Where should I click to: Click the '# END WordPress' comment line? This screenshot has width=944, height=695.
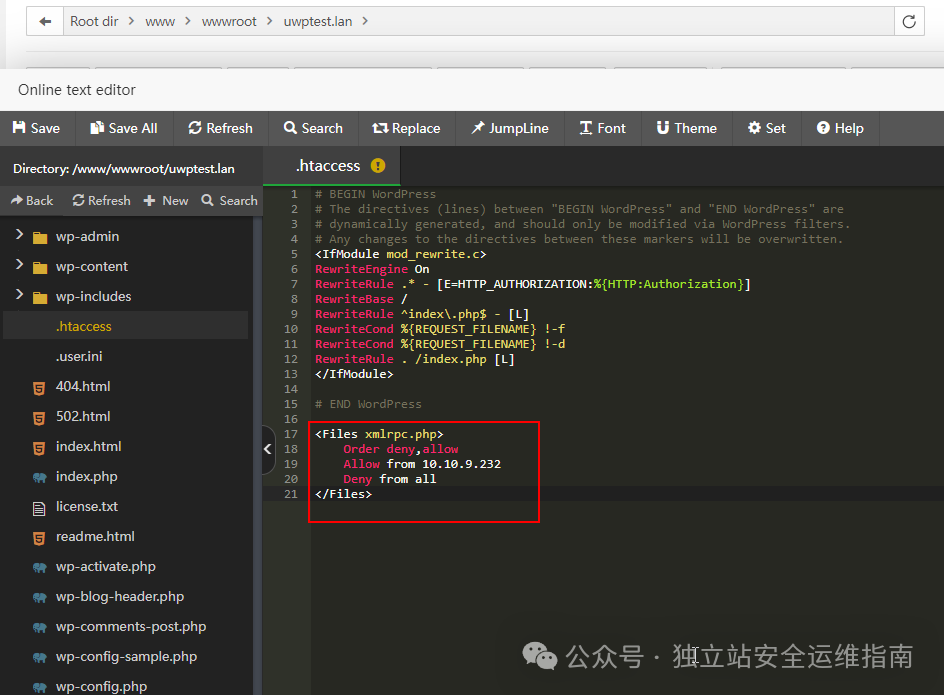(x=368, y=404)
